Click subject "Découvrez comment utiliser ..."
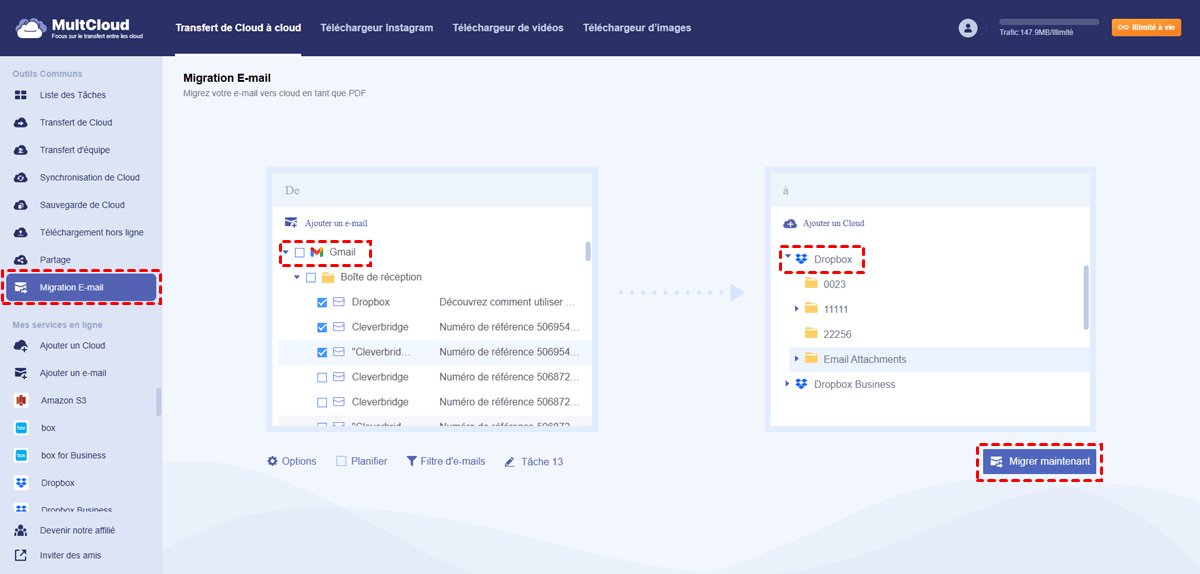The width and height of the screenshot is (1200, 574). pos(508,302)
